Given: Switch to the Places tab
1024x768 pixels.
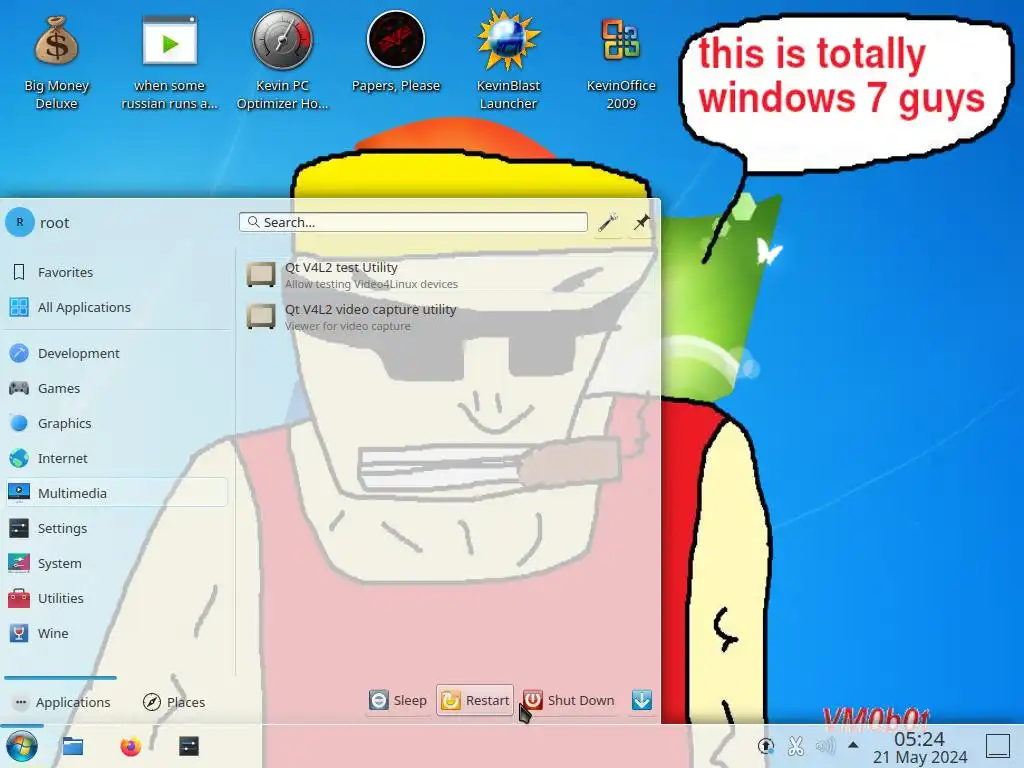Looking at the screenshot, I should [x=174, y=702].
